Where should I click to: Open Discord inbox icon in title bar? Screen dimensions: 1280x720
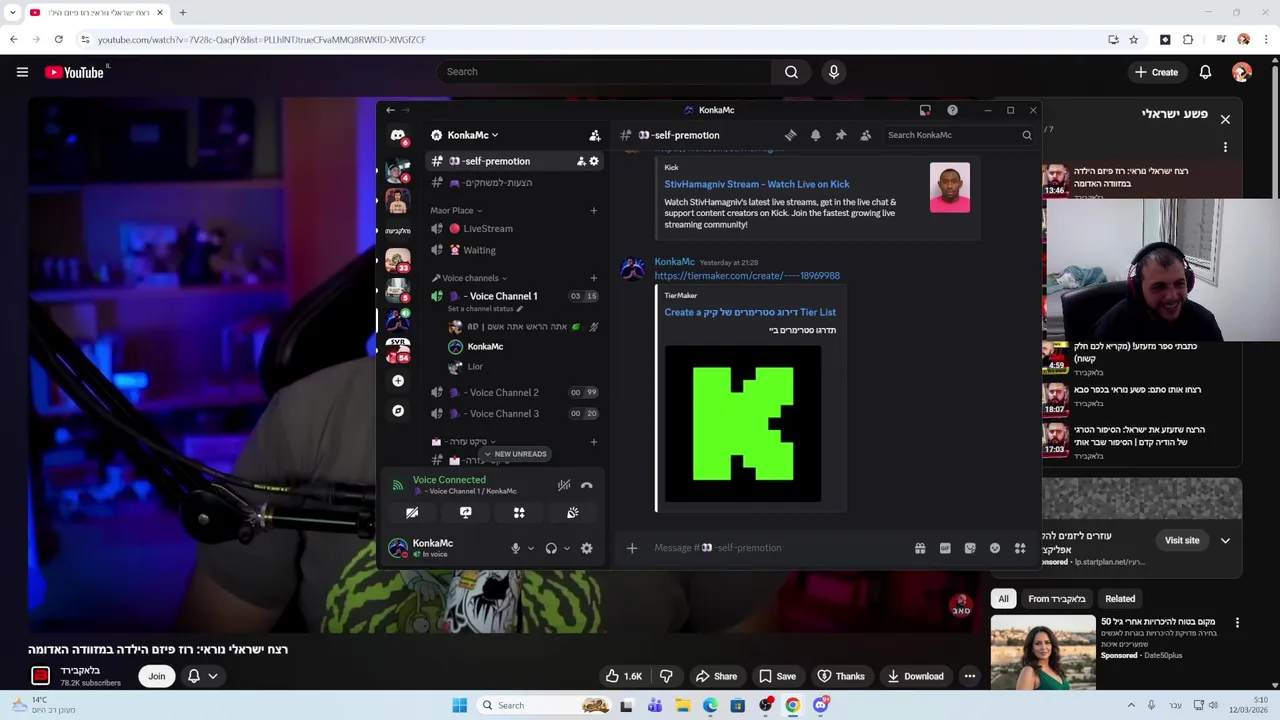point(925,110)
